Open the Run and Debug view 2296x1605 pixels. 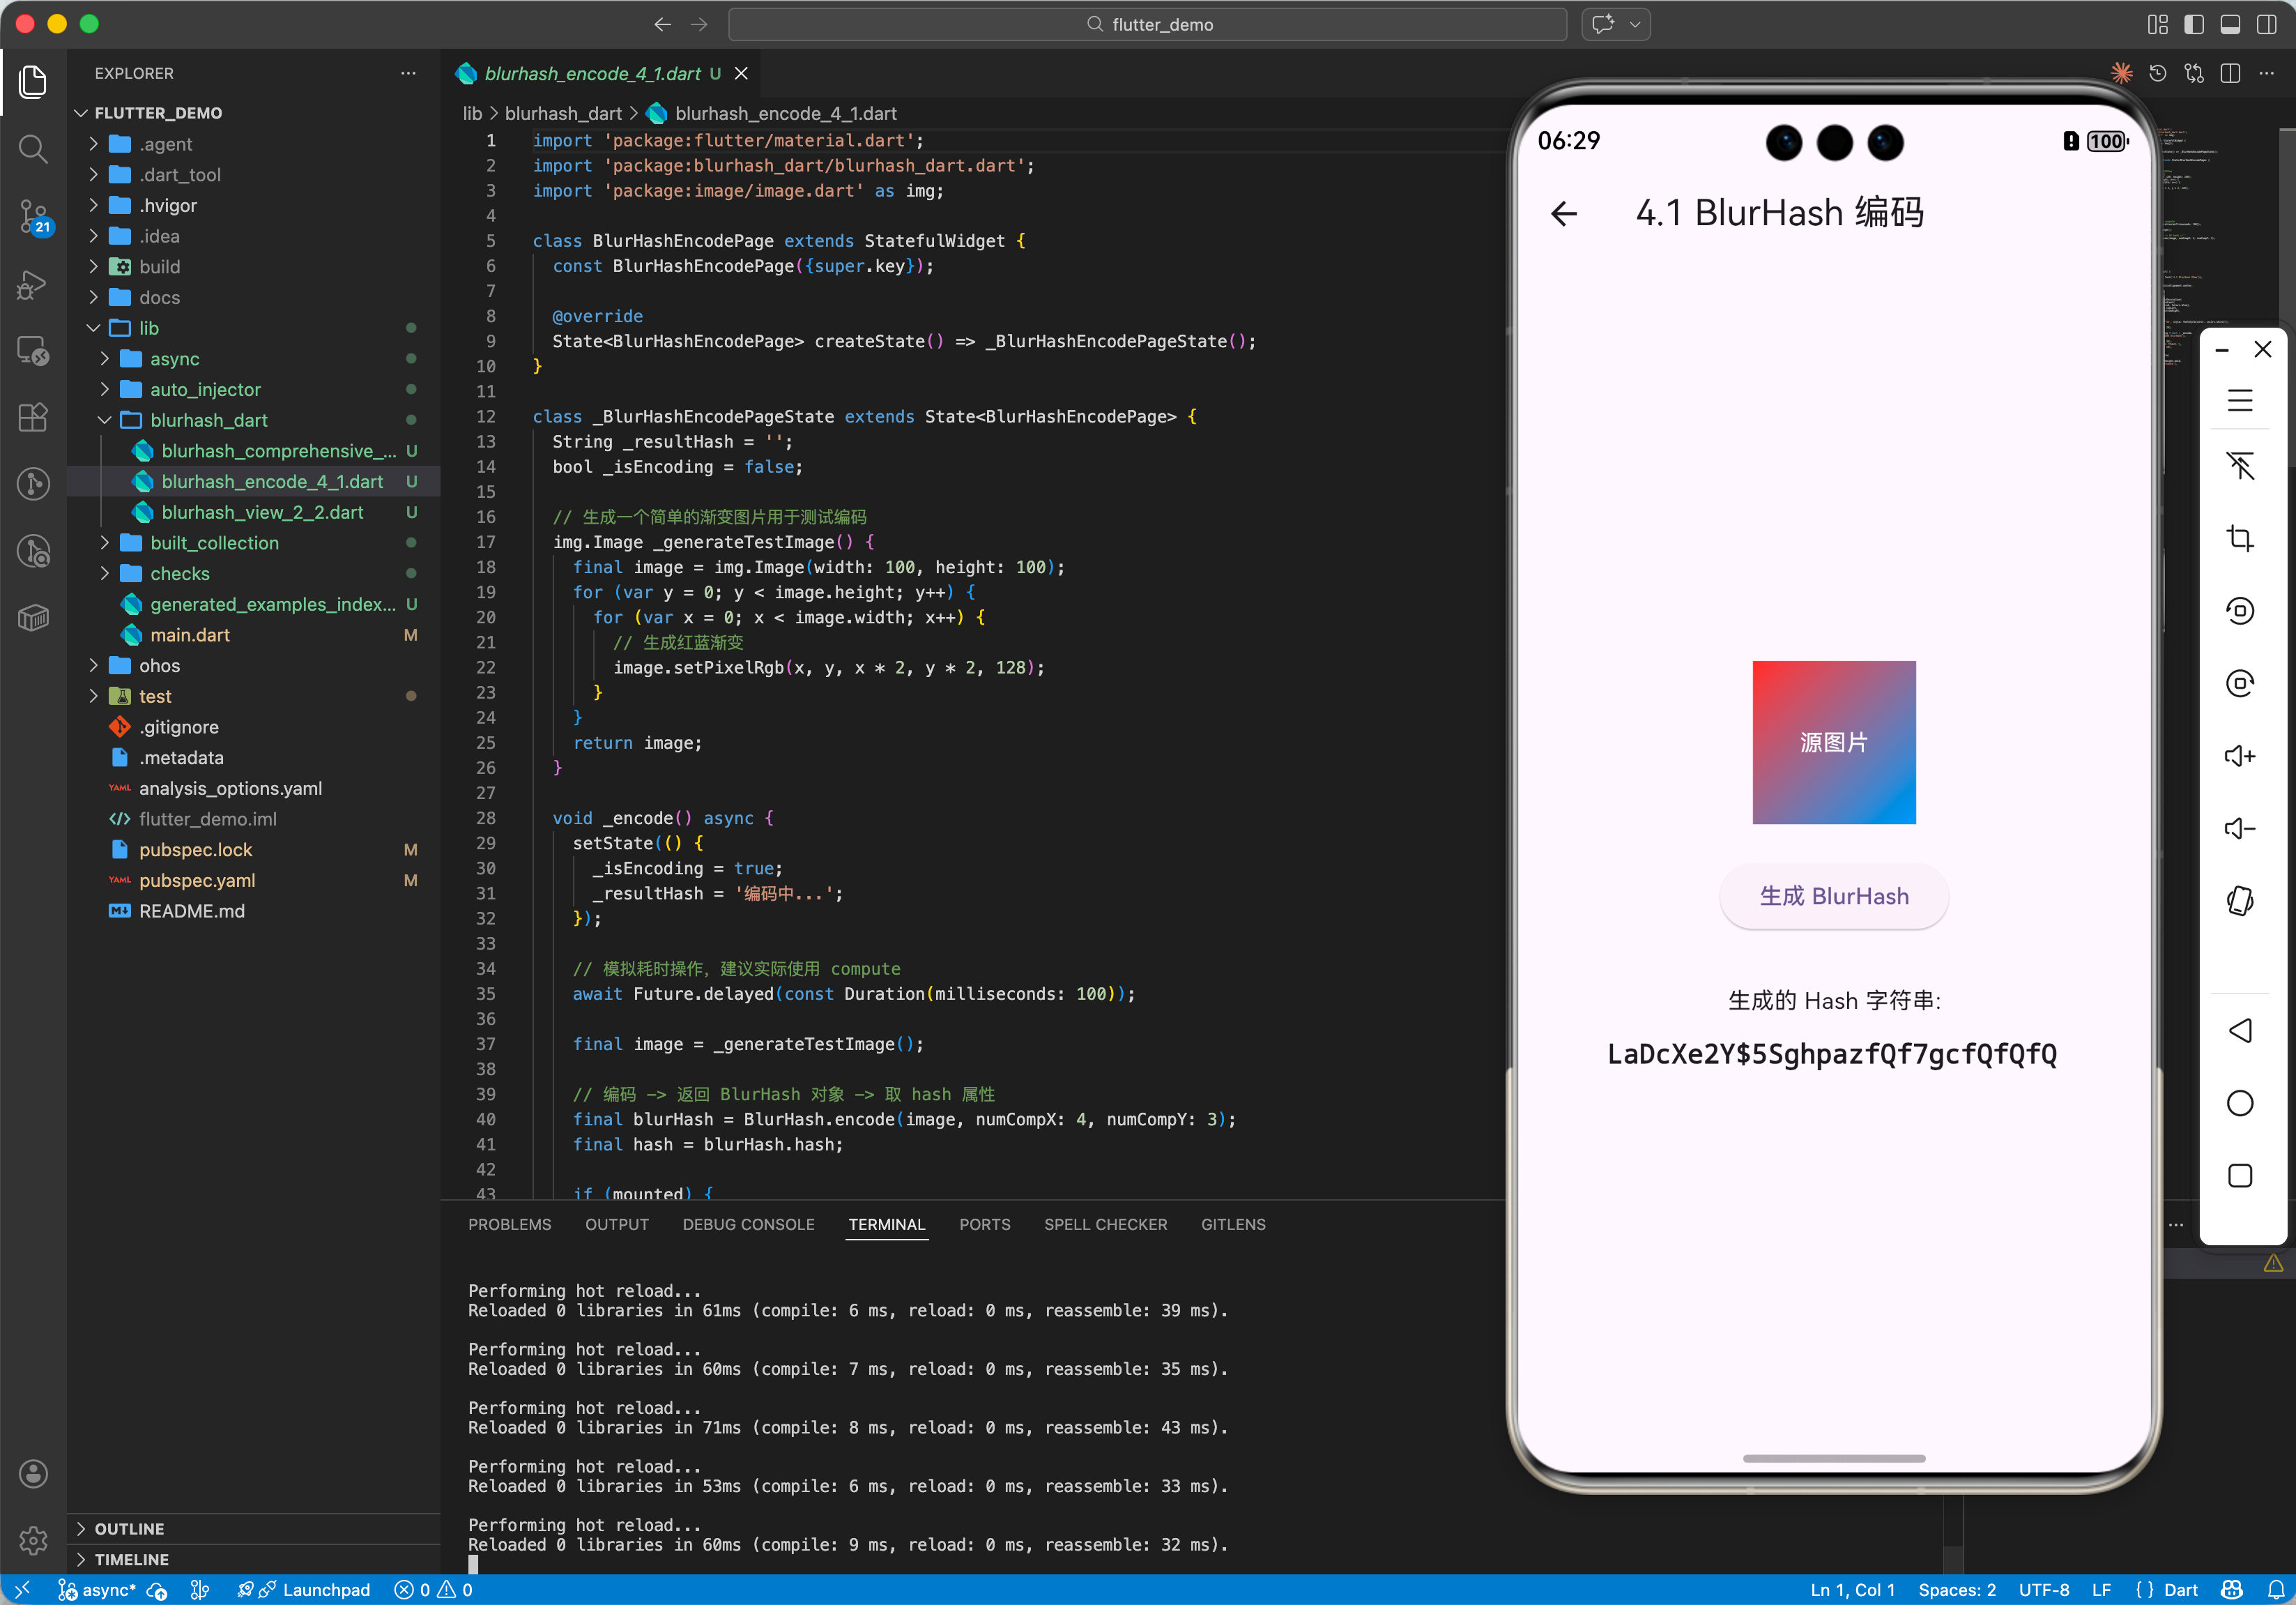click(x=33, y=284)
